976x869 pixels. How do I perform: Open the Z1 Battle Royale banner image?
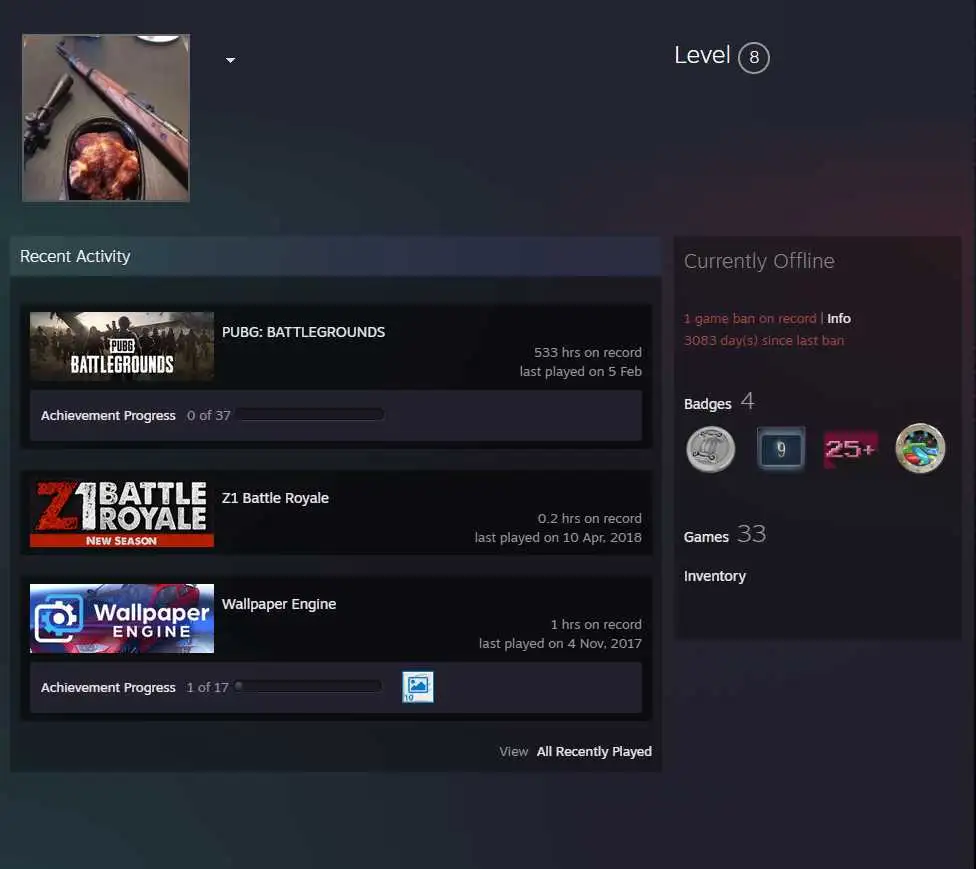(x=122, y=513)
